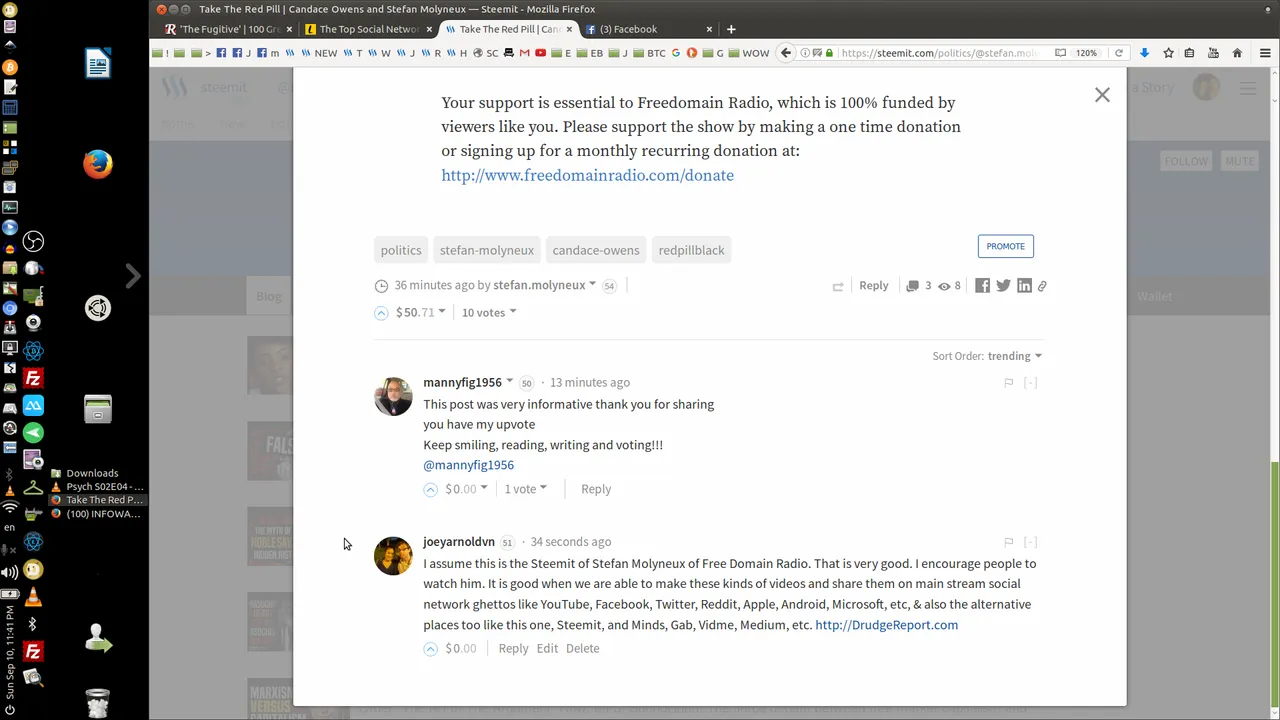Copy post link chain icon
This screenshot has width=1280, height=720.
1042,286
